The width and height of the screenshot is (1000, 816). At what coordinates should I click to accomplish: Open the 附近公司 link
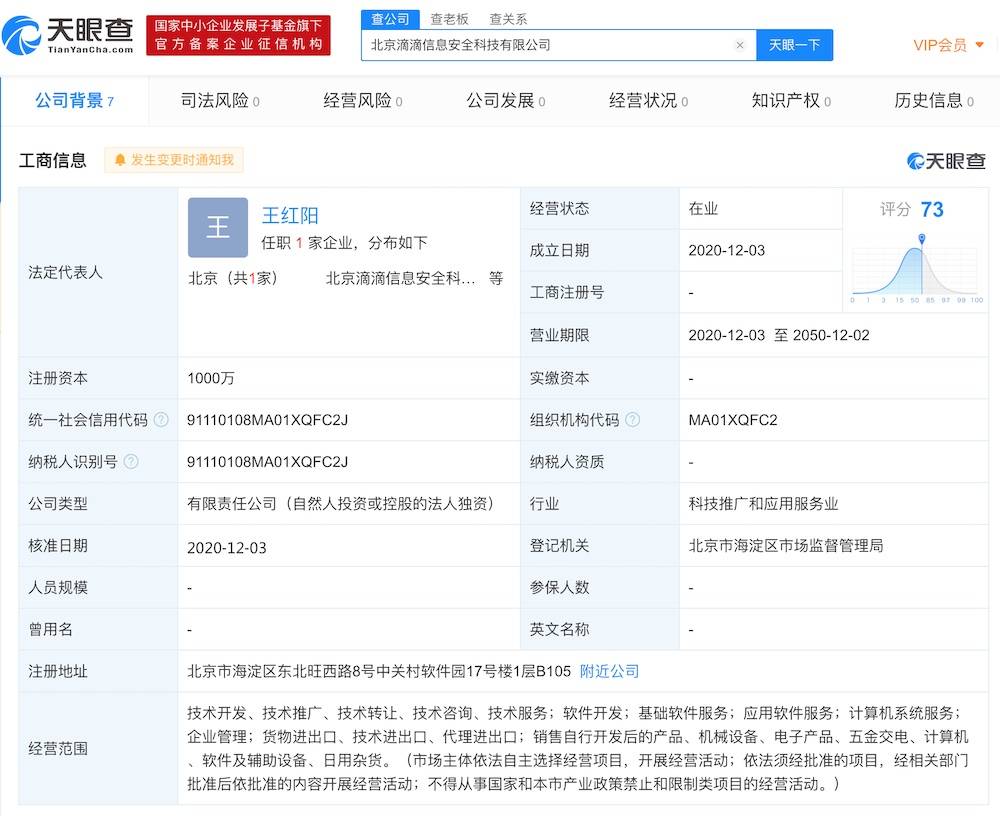pyautogui.click(x=610, y=671)
